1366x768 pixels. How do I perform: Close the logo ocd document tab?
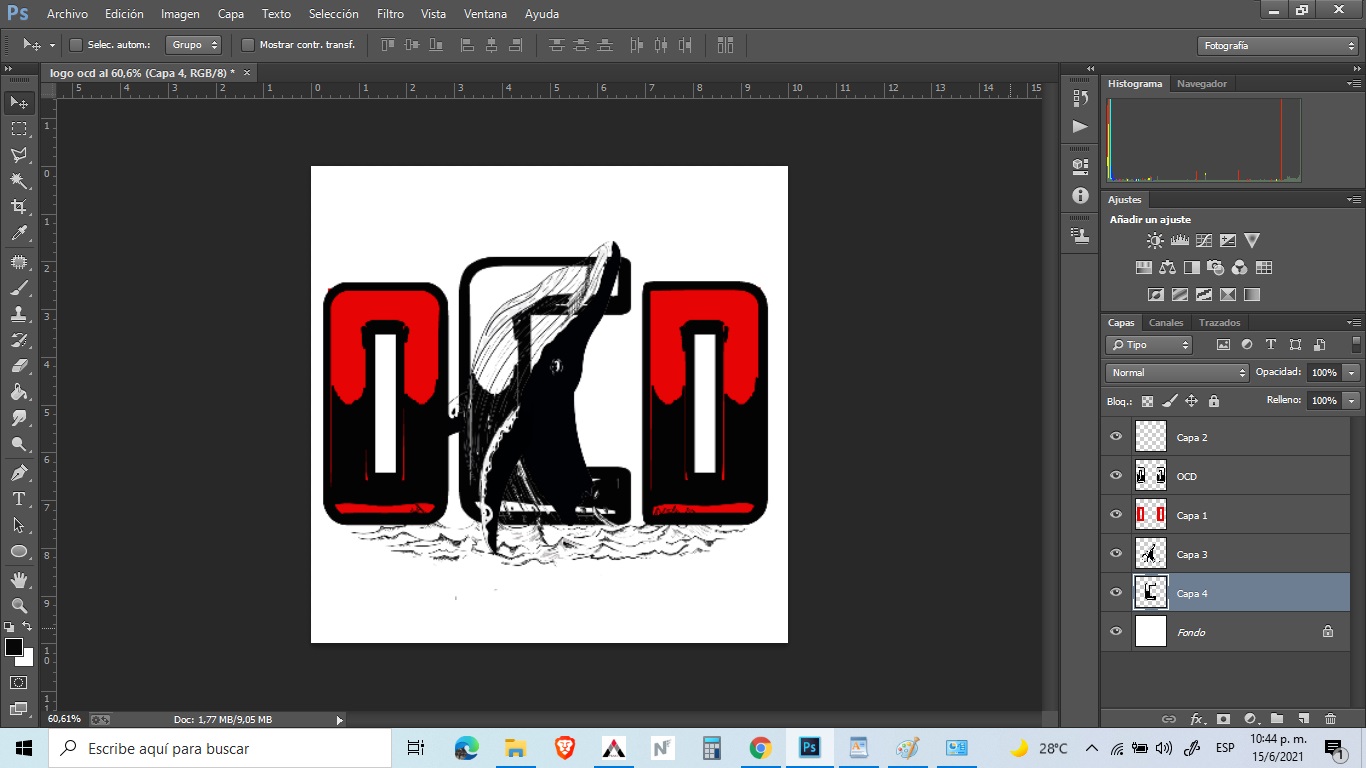tap(247, 72)
